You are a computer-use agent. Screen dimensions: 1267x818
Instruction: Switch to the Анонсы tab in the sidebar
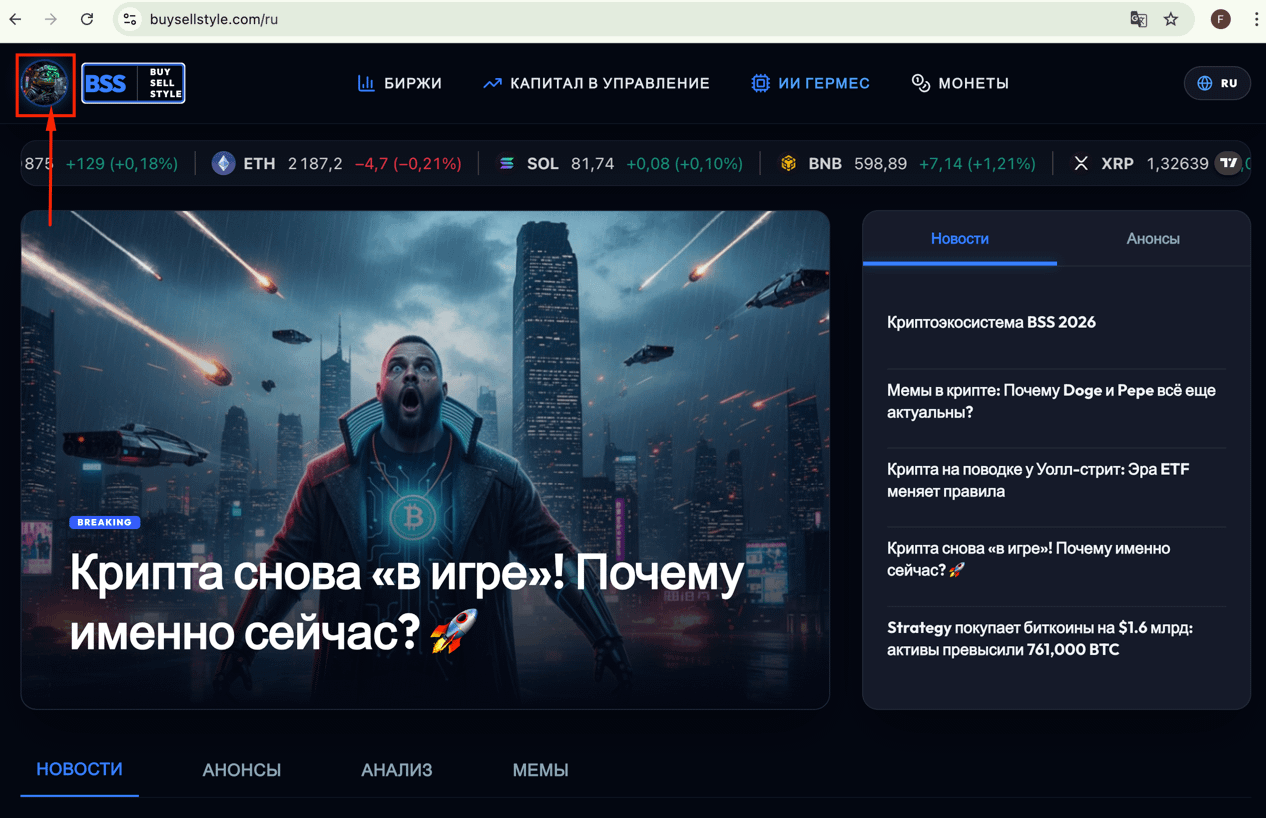(x=1152, y=238)
